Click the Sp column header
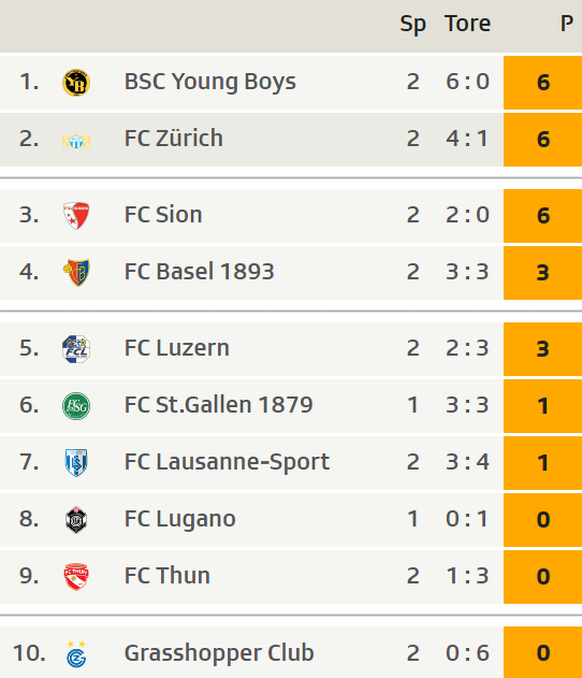The width and height of the screenshot is (582, 678). (413, 24)
